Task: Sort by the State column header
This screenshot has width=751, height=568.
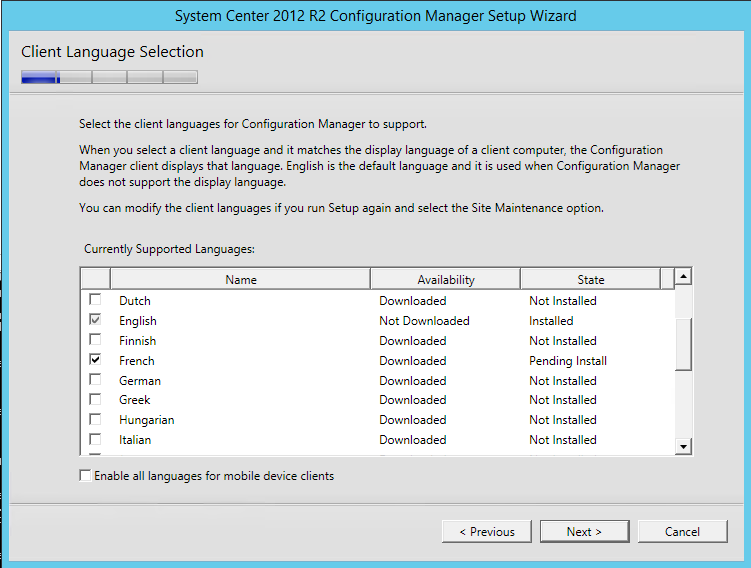Action: [x=591, y=279]
